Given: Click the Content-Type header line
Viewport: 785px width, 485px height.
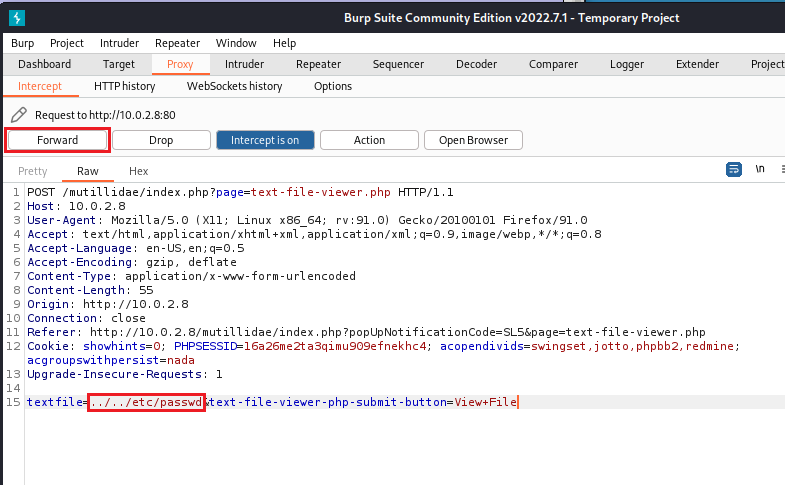Looking at the screenshot, I should (x=191, y=276).
